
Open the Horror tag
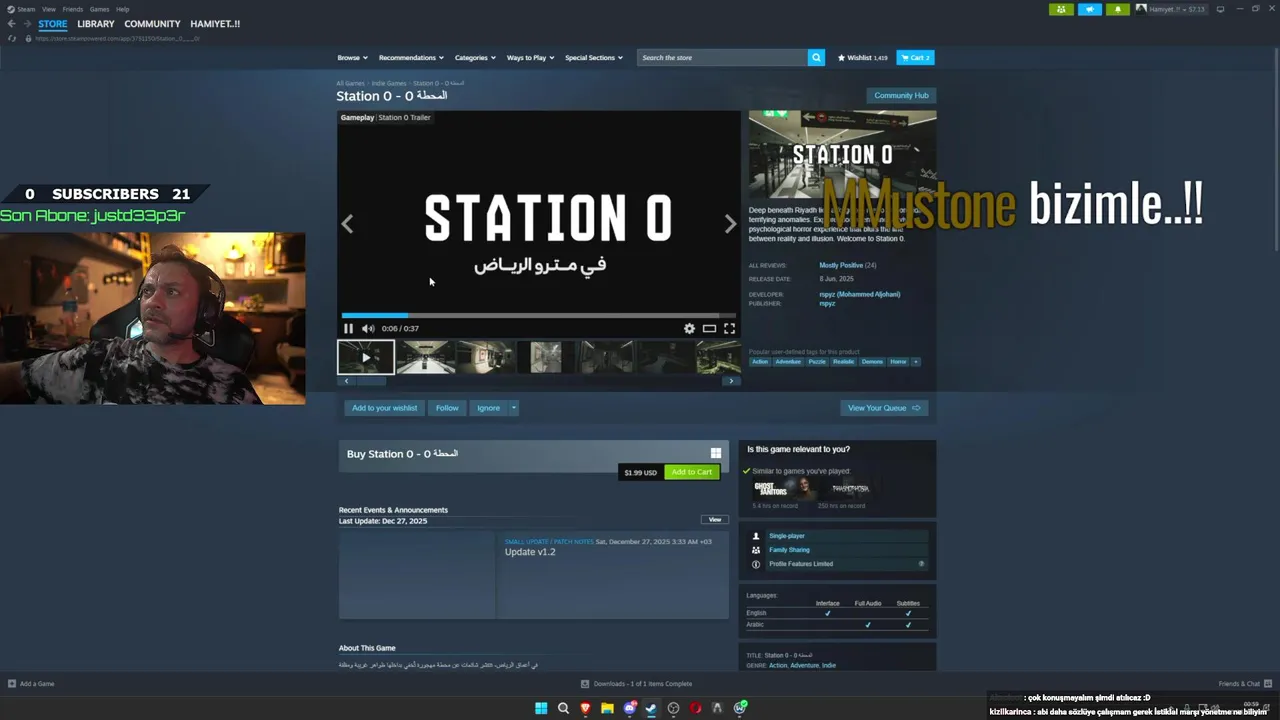[x=898, y=361]
